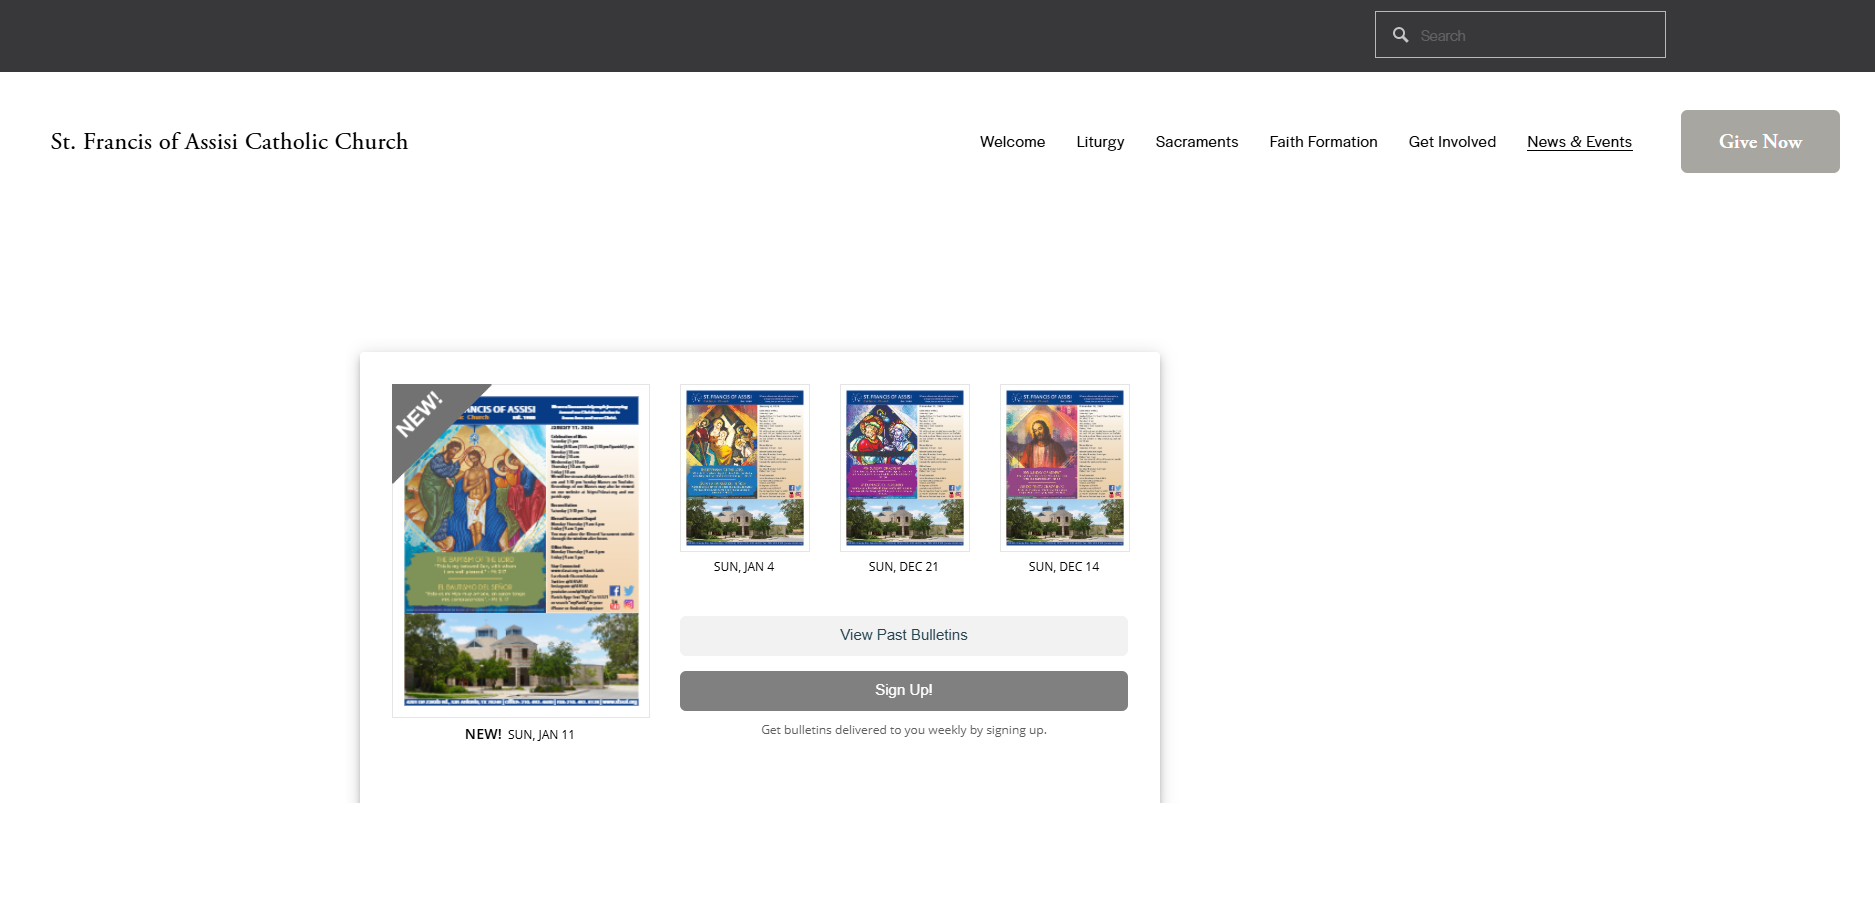Click the Sign Up! button
1875x897 pixels.
904,691
